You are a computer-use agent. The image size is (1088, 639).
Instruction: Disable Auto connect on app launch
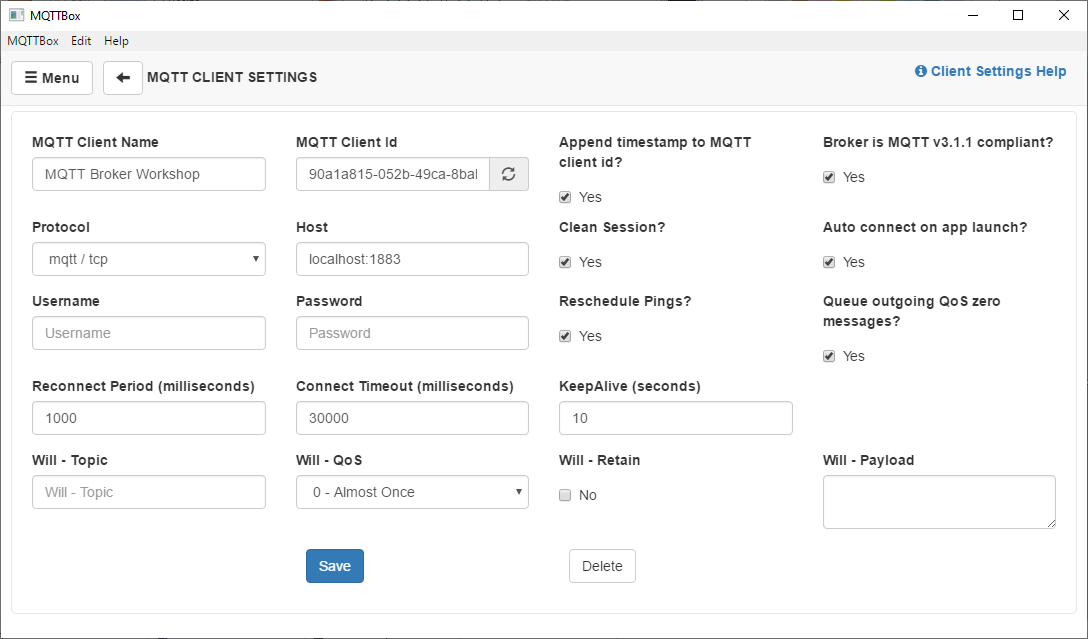(x=829, y=262)
